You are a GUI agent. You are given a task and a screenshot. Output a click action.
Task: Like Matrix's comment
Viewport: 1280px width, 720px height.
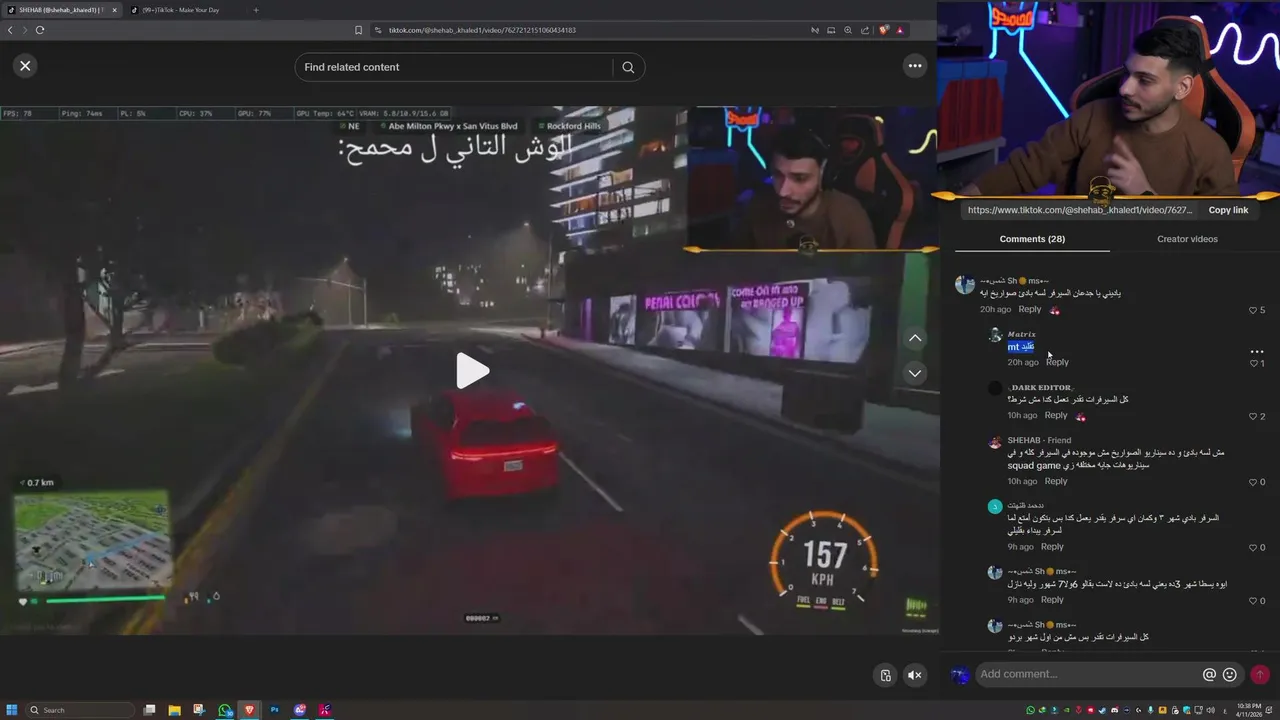coord(1253,363)
